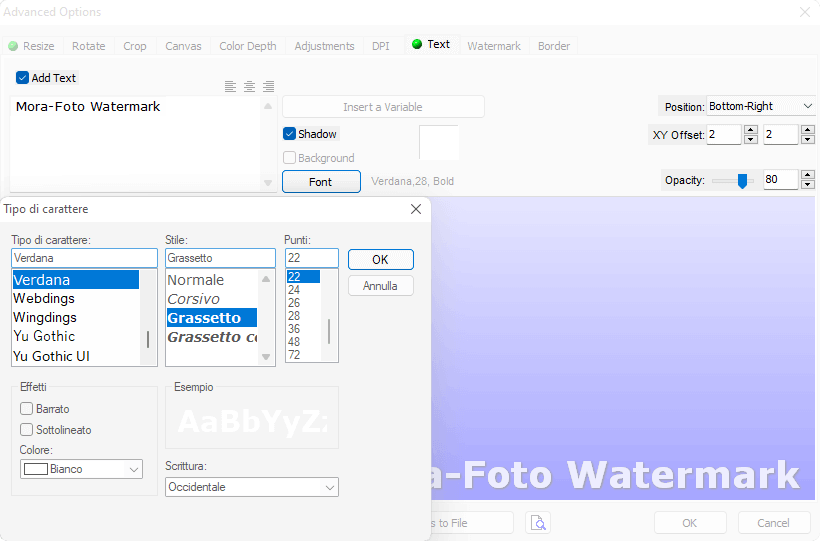Select Yu Gothic font
Image resolution: width=820 pixels, height=541 pixels.
pyautogui.click(x=76, y=336)
